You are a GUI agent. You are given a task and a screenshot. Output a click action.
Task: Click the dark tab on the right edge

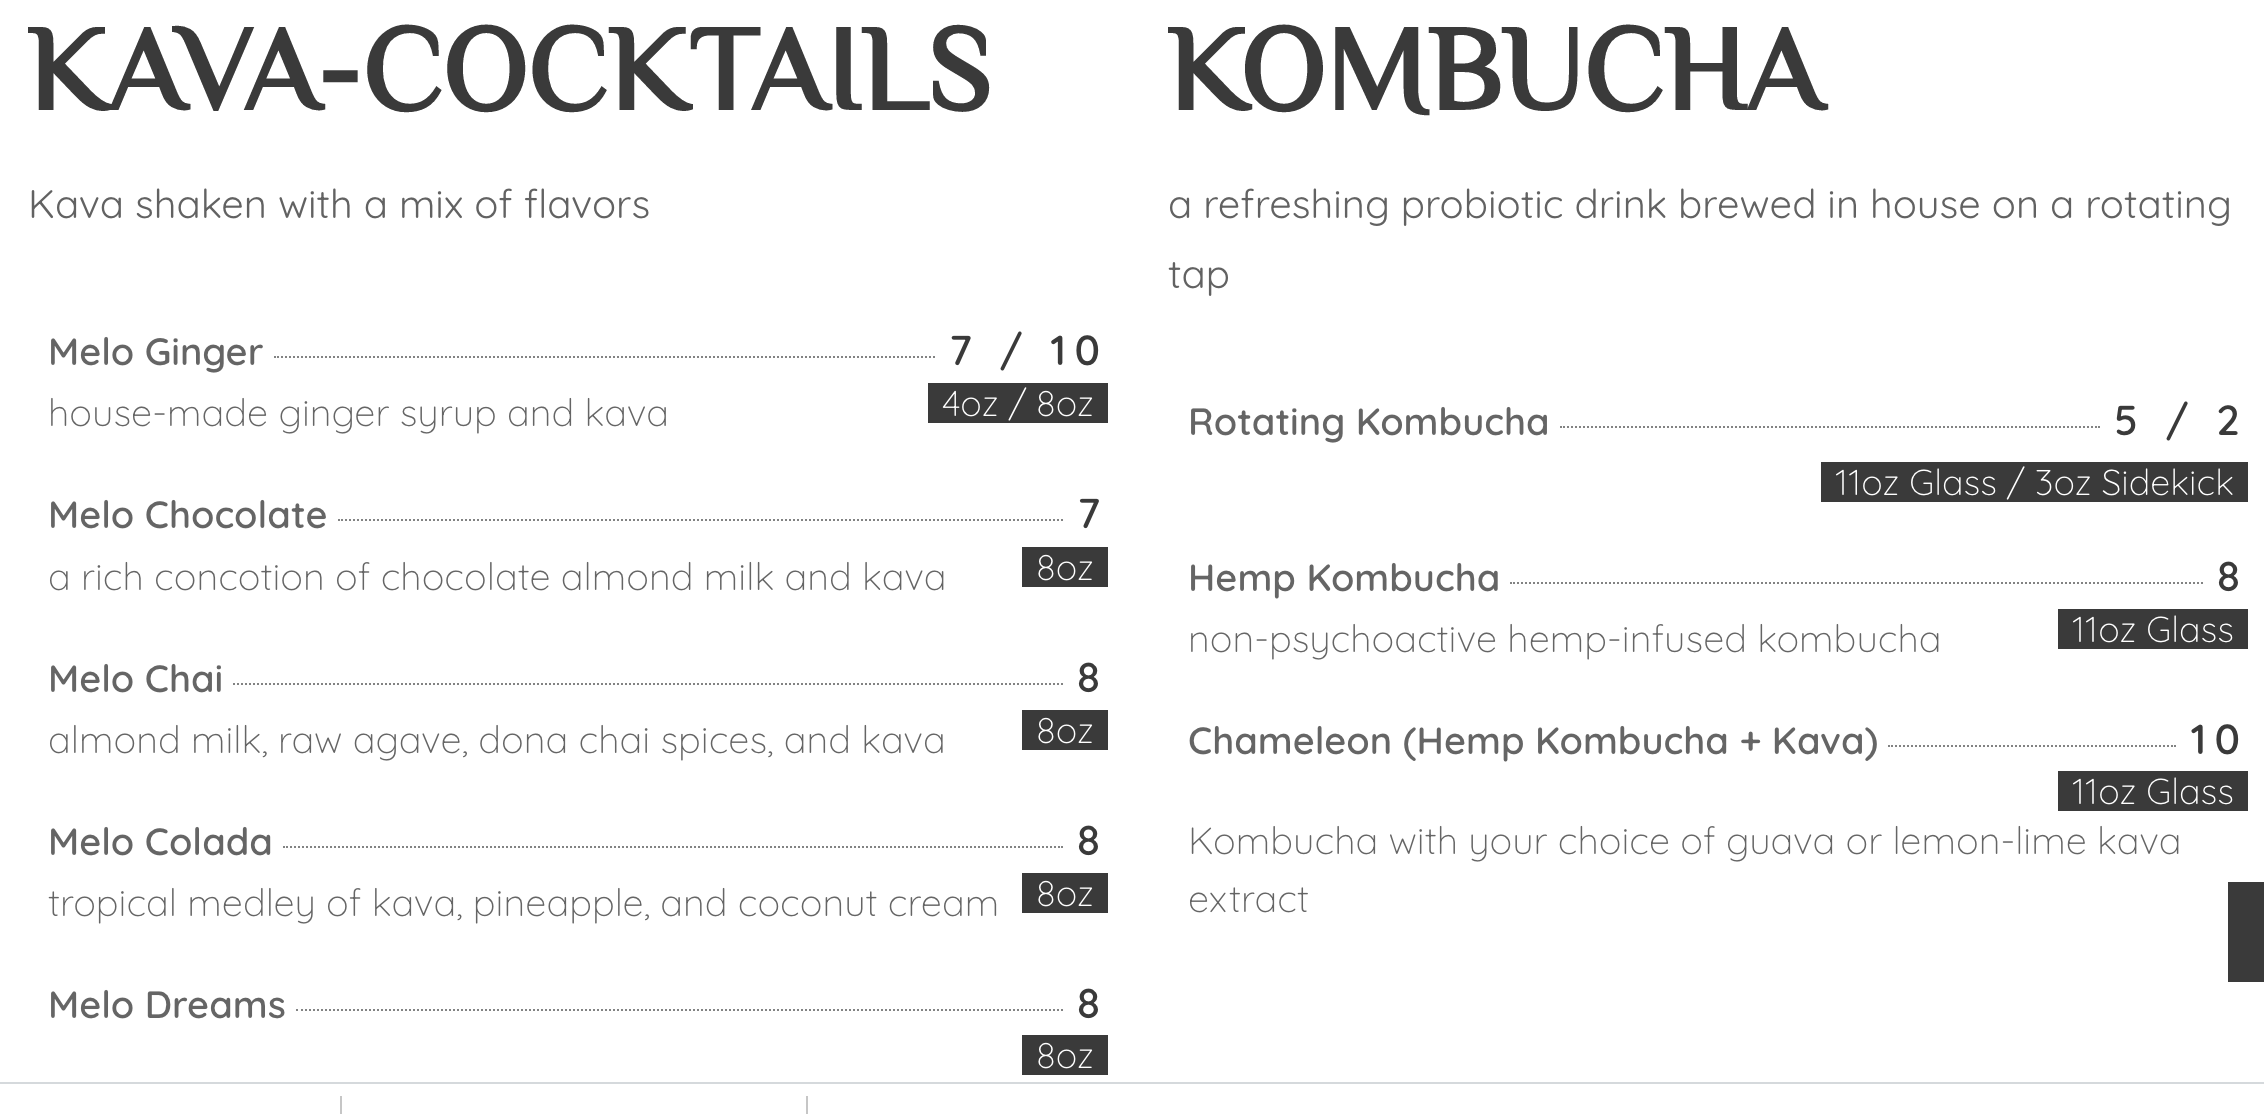click(x=2246, y=932)
